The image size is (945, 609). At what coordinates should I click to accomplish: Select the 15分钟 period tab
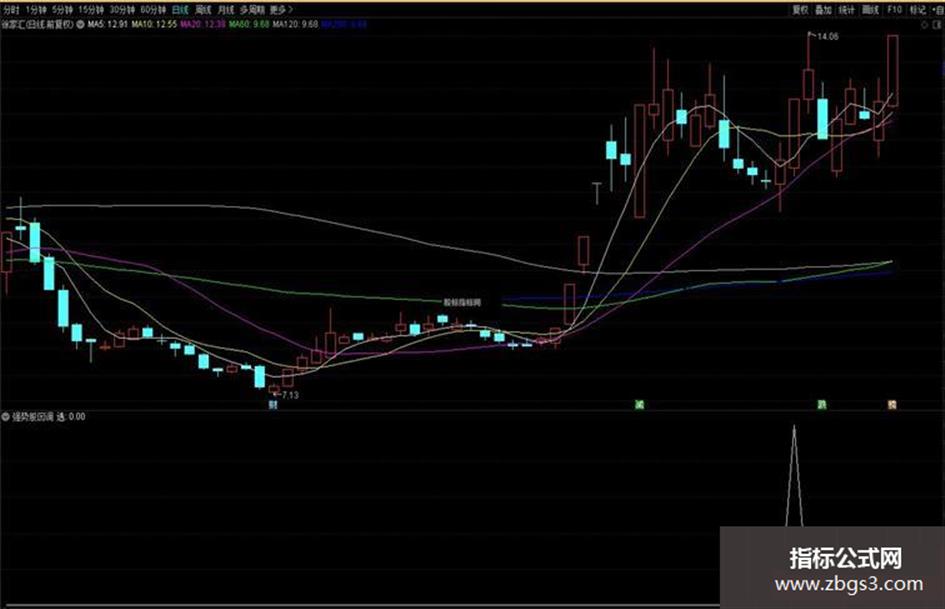pos(91,10)
